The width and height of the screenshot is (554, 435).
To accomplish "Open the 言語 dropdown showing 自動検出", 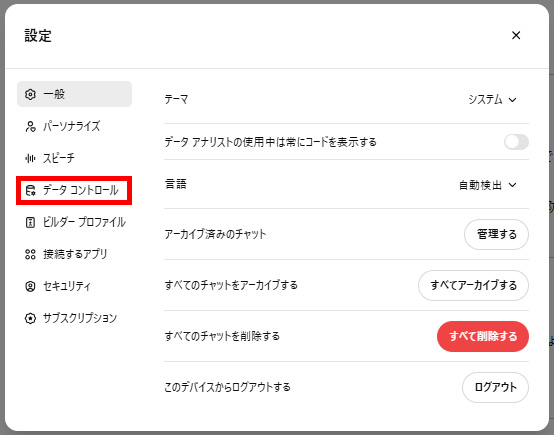I will (488, 185).
